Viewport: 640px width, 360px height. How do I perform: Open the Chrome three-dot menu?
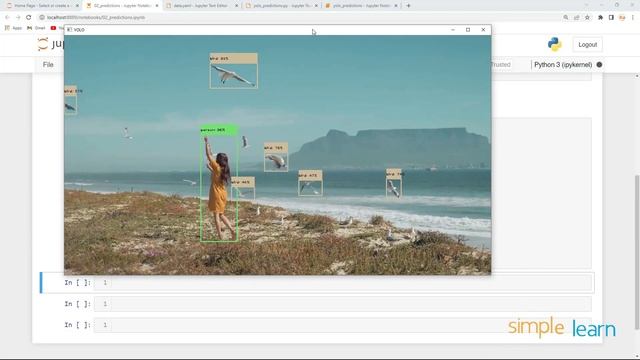click(x=633, y=18)
